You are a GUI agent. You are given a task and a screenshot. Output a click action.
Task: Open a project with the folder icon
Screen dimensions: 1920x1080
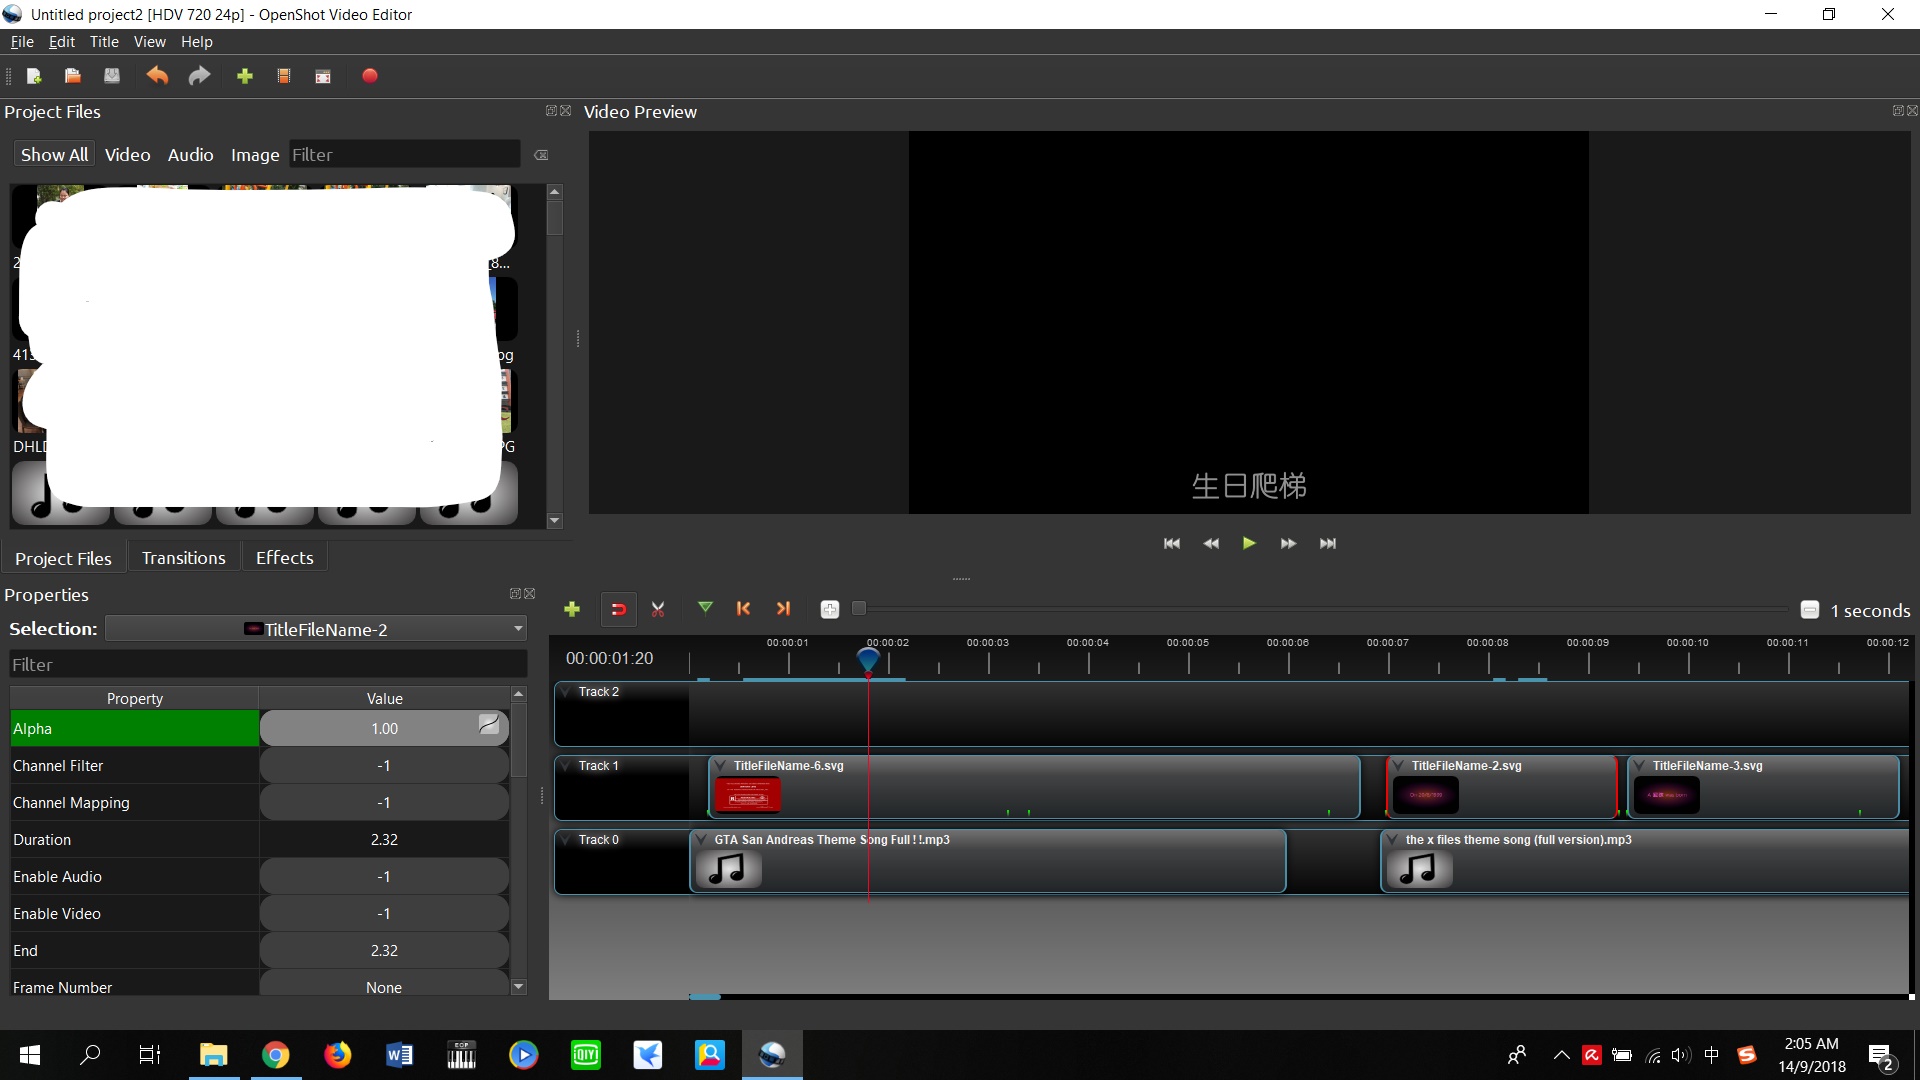tap(72, 76)
